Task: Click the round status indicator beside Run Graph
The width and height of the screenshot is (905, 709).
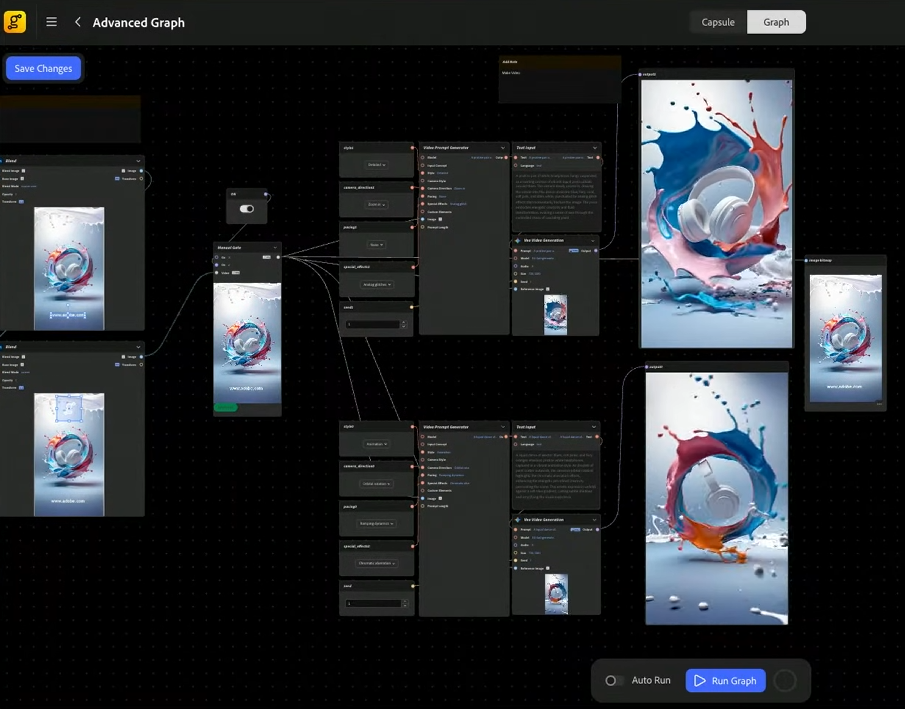Action: coord(785,681)
